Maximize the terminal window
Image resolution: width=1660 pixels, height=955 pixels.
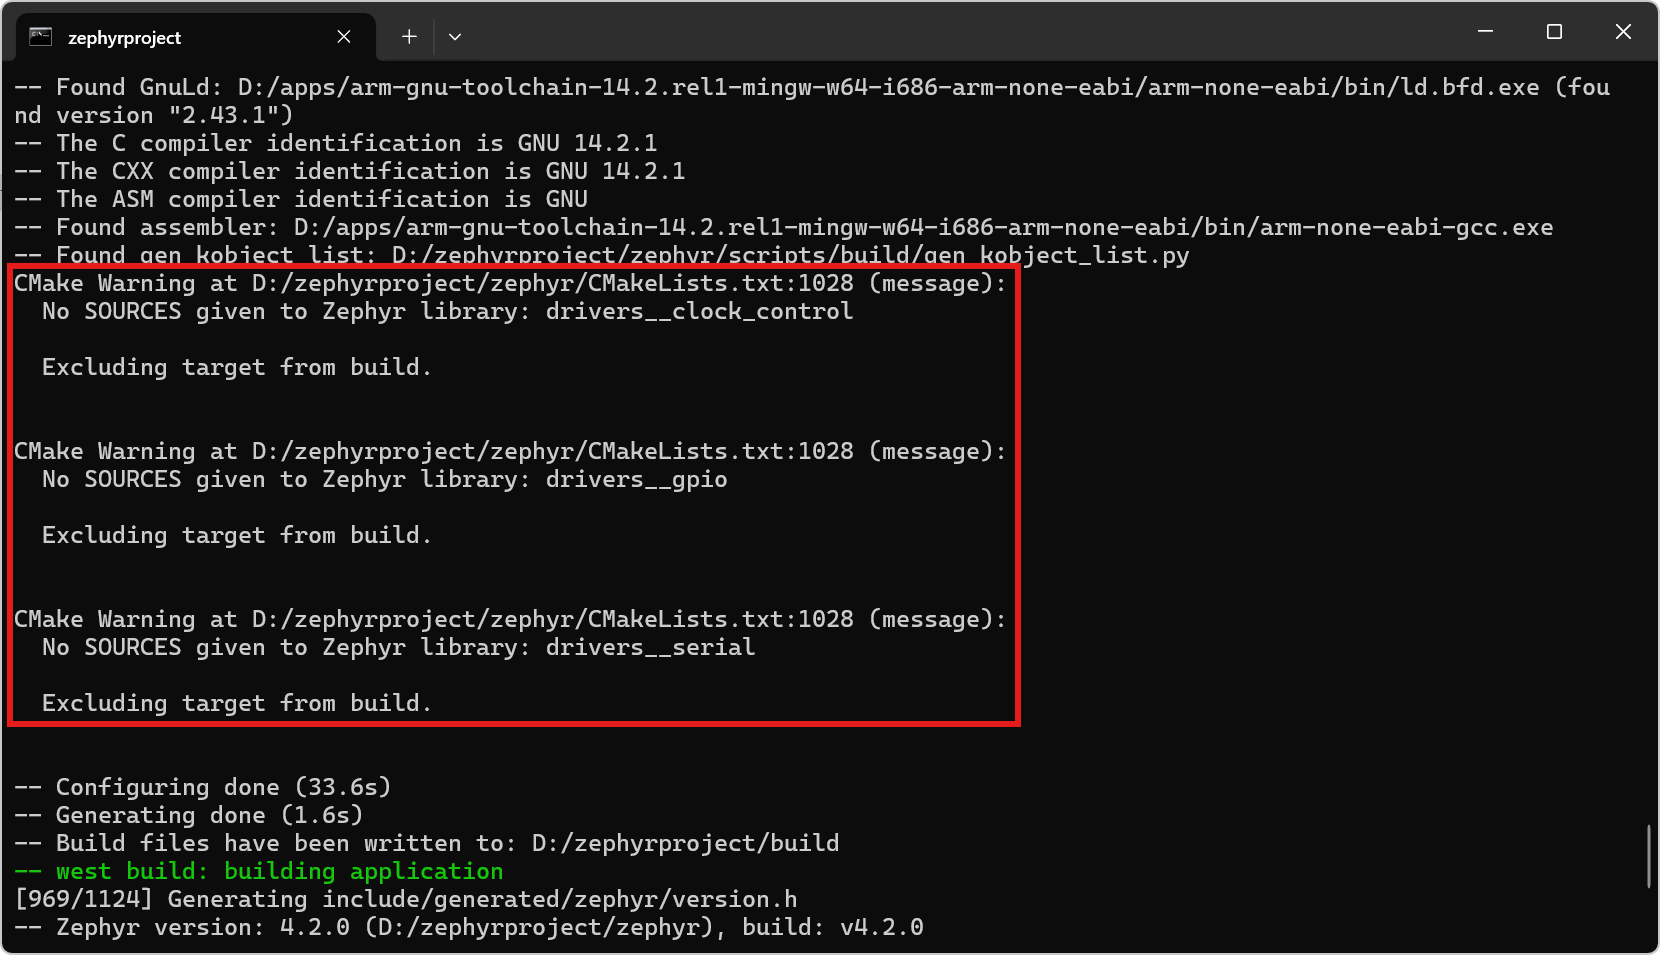click(x=1554, y=32)
